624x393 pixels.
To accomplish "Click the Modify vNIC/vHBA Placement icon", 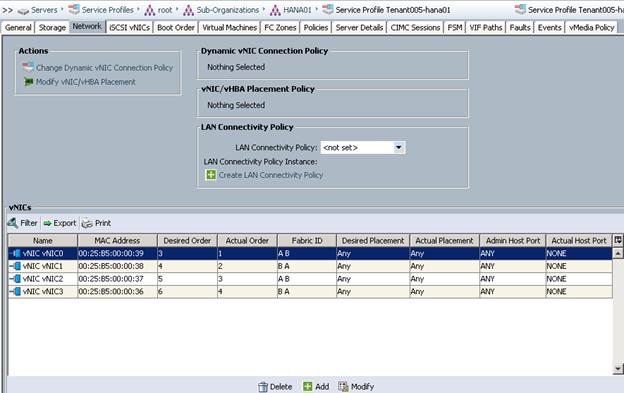I will point(28,82).
